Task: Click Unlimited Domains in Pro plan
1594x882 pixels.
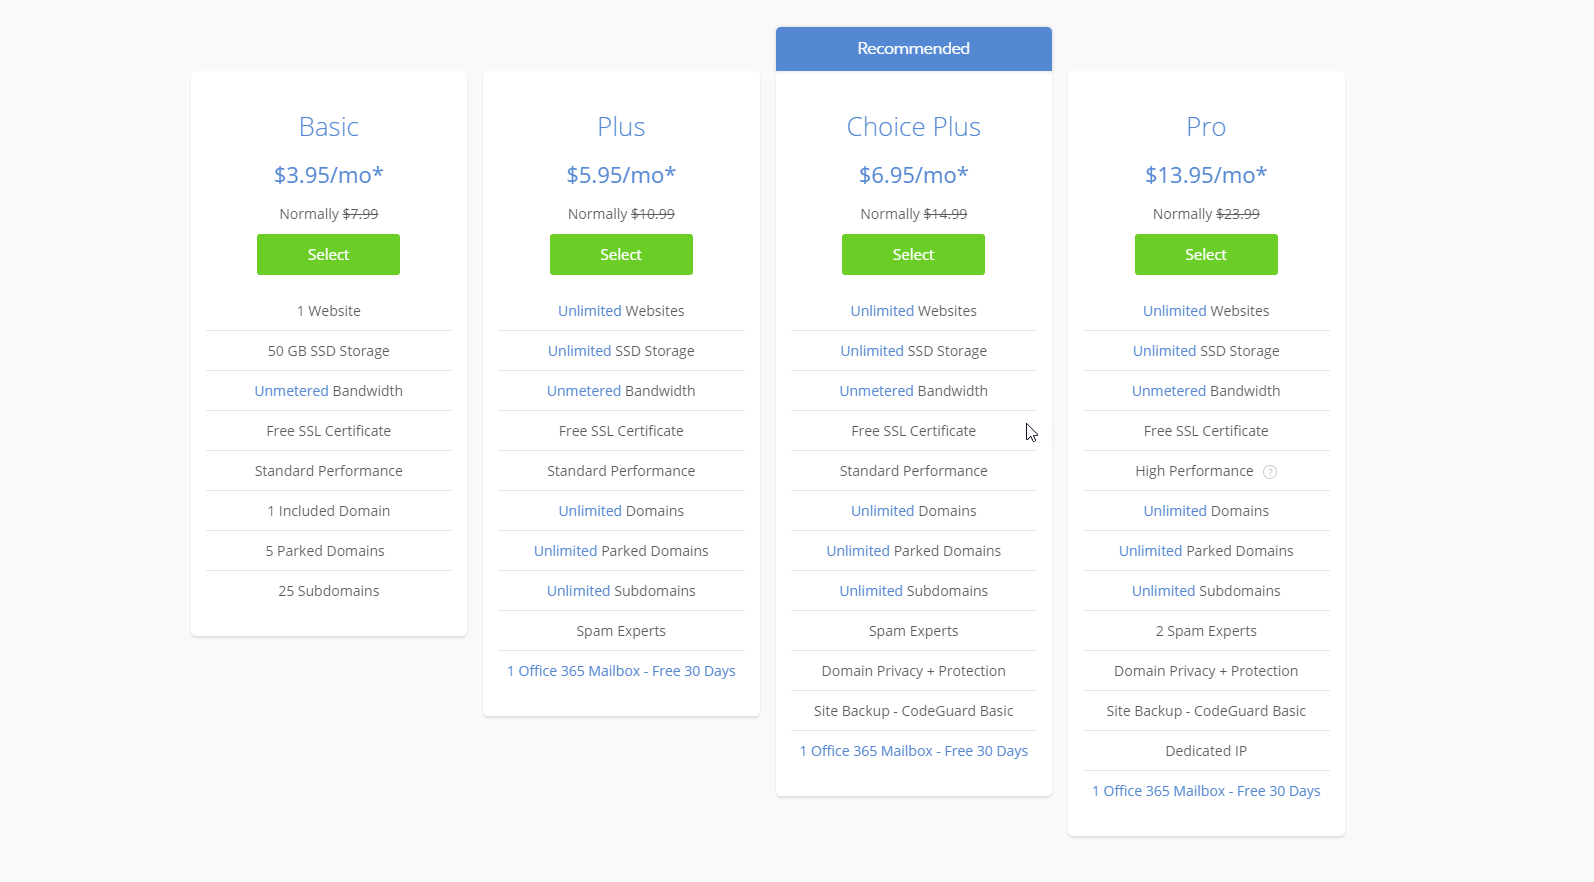Action: (x=1206, y=511)
